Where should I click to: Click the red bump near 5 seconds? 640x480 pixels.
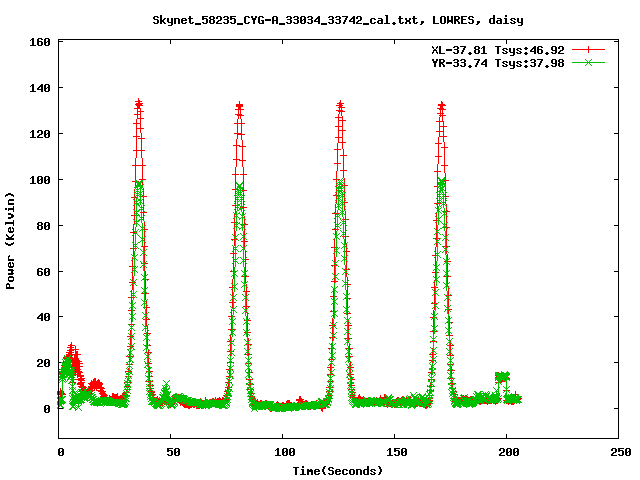pos(73,351)
